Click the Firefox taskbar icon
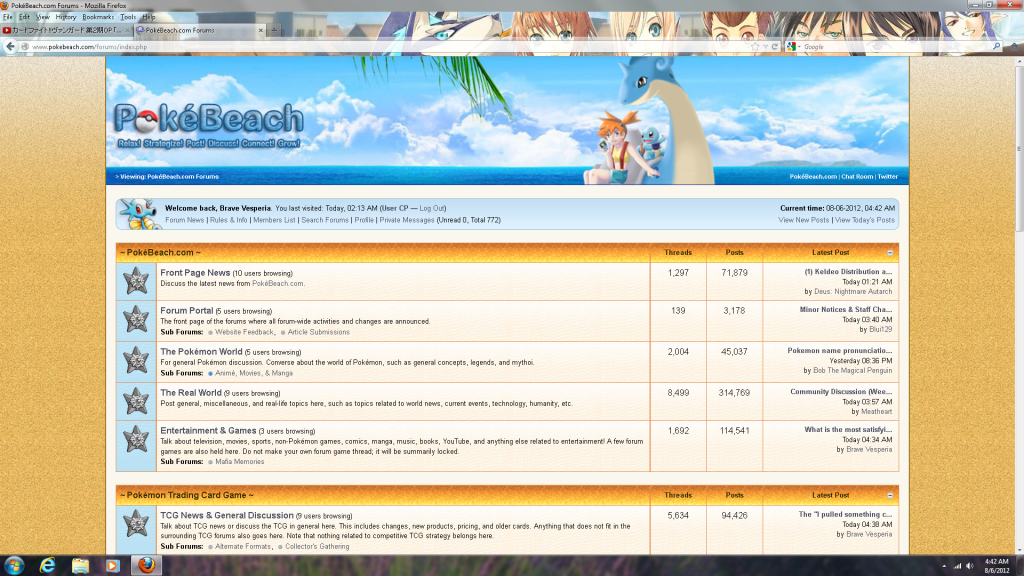1024x576 pixels. 146,566
